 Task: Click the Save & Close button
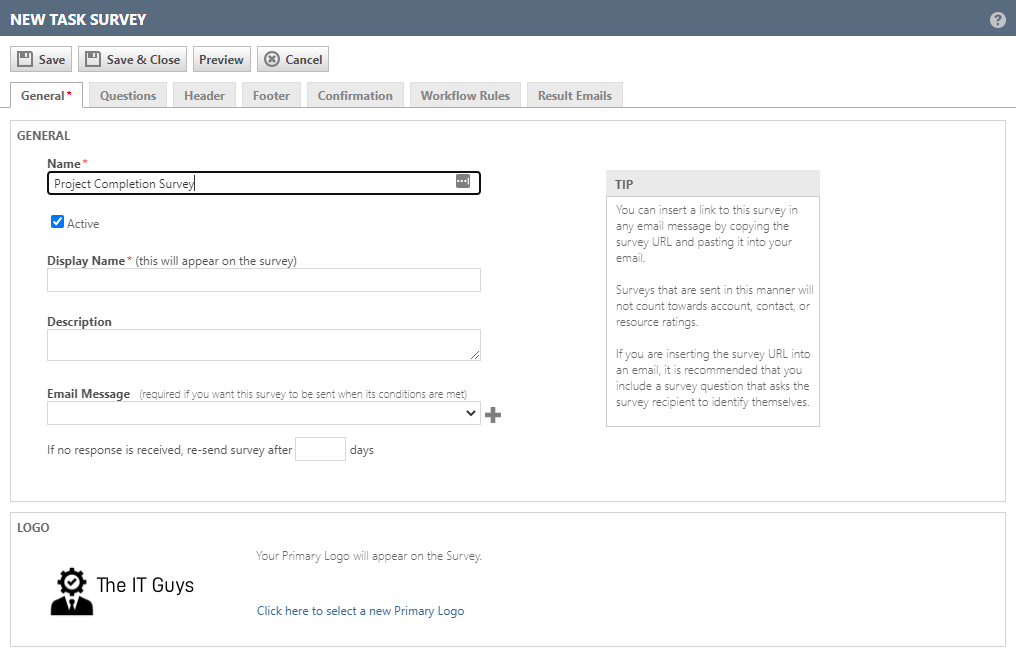132,60
